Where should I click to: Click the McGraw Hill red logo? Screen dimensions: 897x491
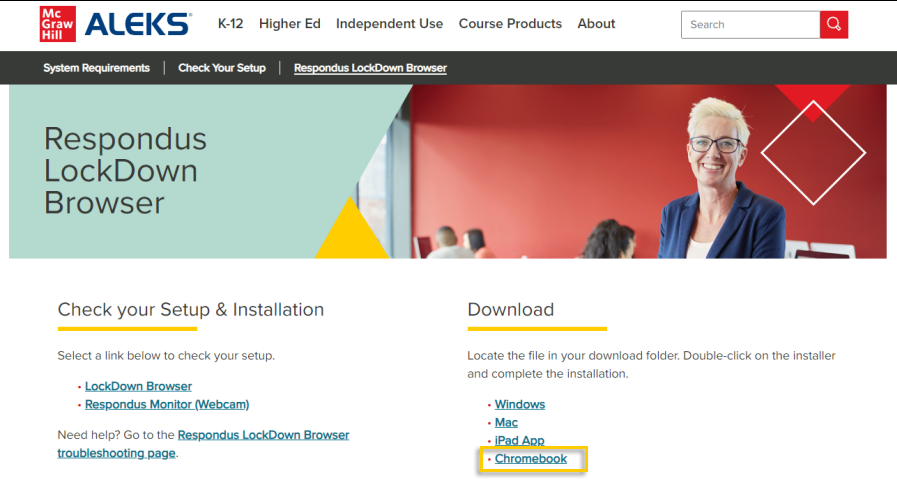tap(58, 24)
